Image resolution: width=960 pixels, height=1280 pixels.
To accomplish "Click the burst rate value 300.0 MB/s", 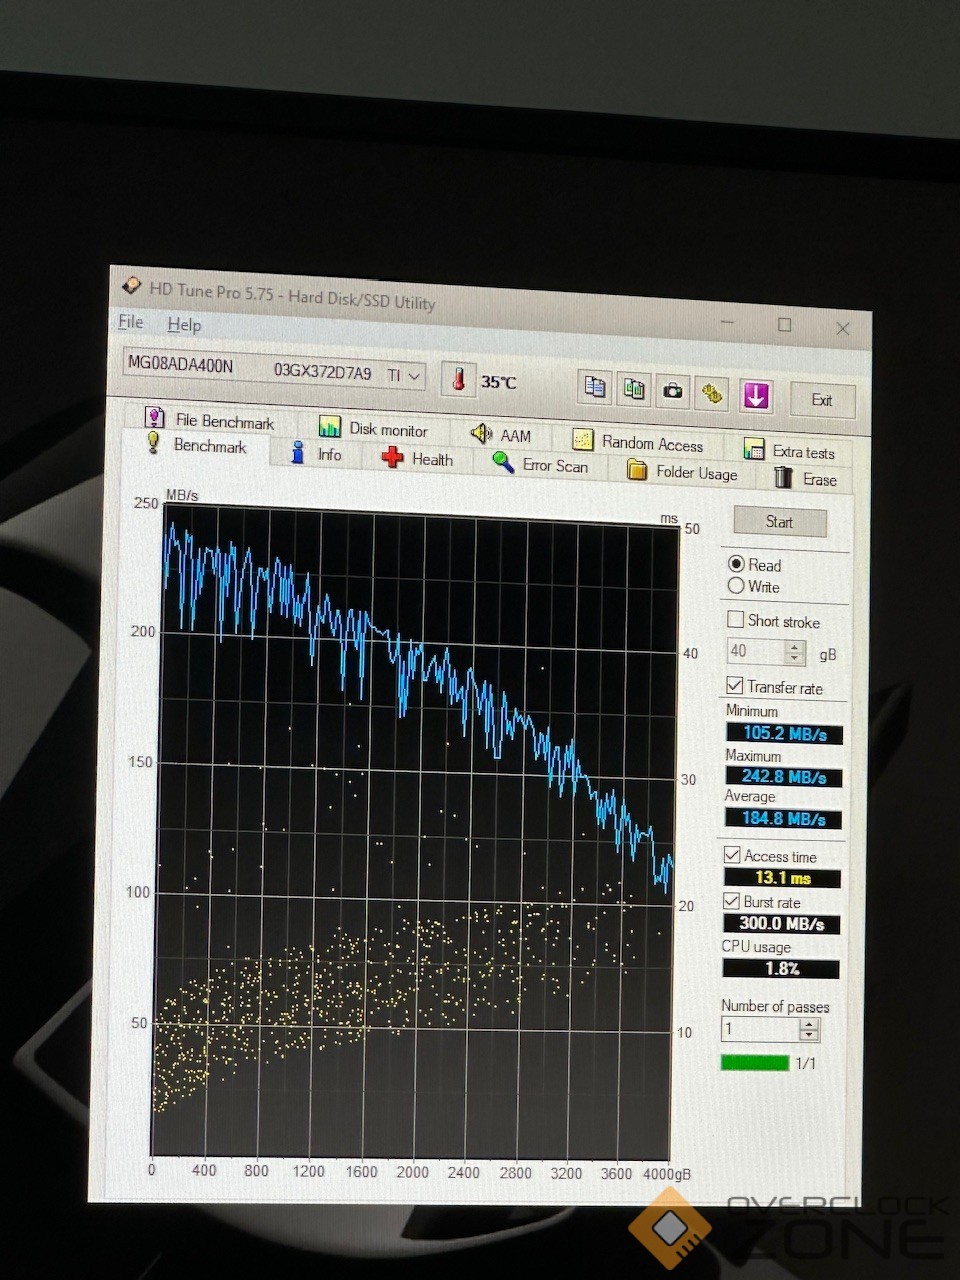I will click(781, 923).
